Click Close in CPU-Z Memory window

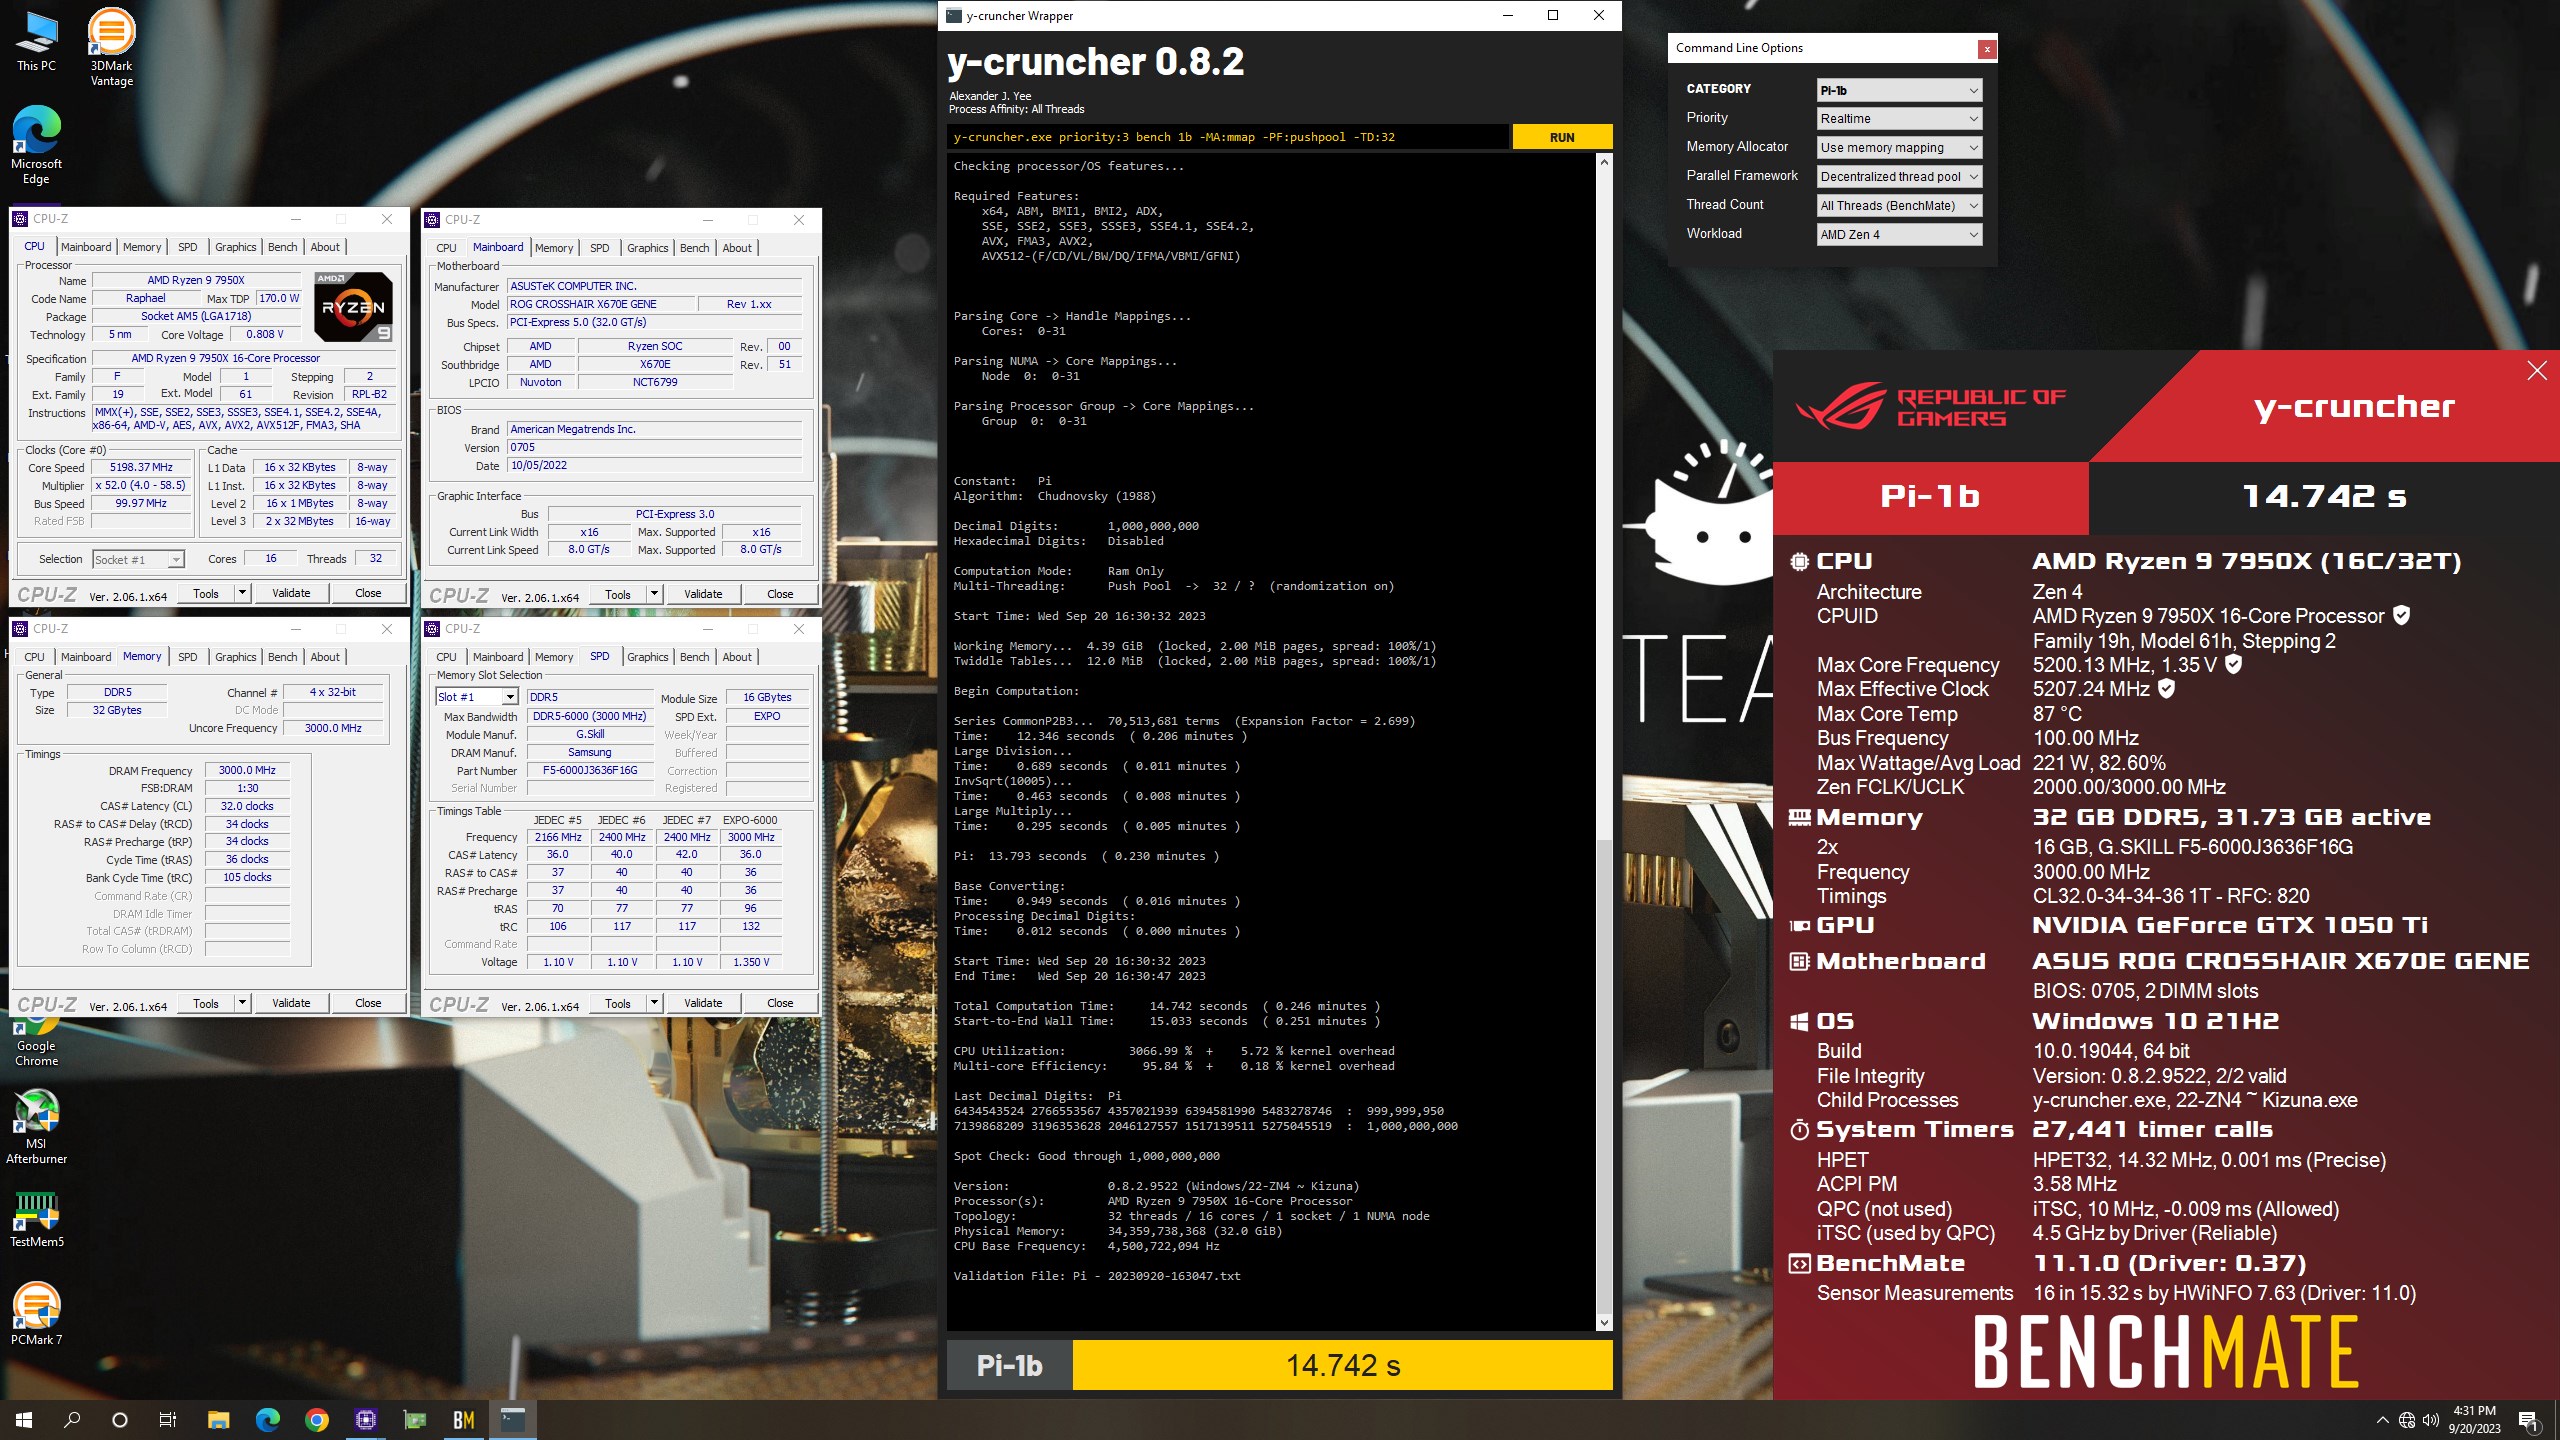368,1003
